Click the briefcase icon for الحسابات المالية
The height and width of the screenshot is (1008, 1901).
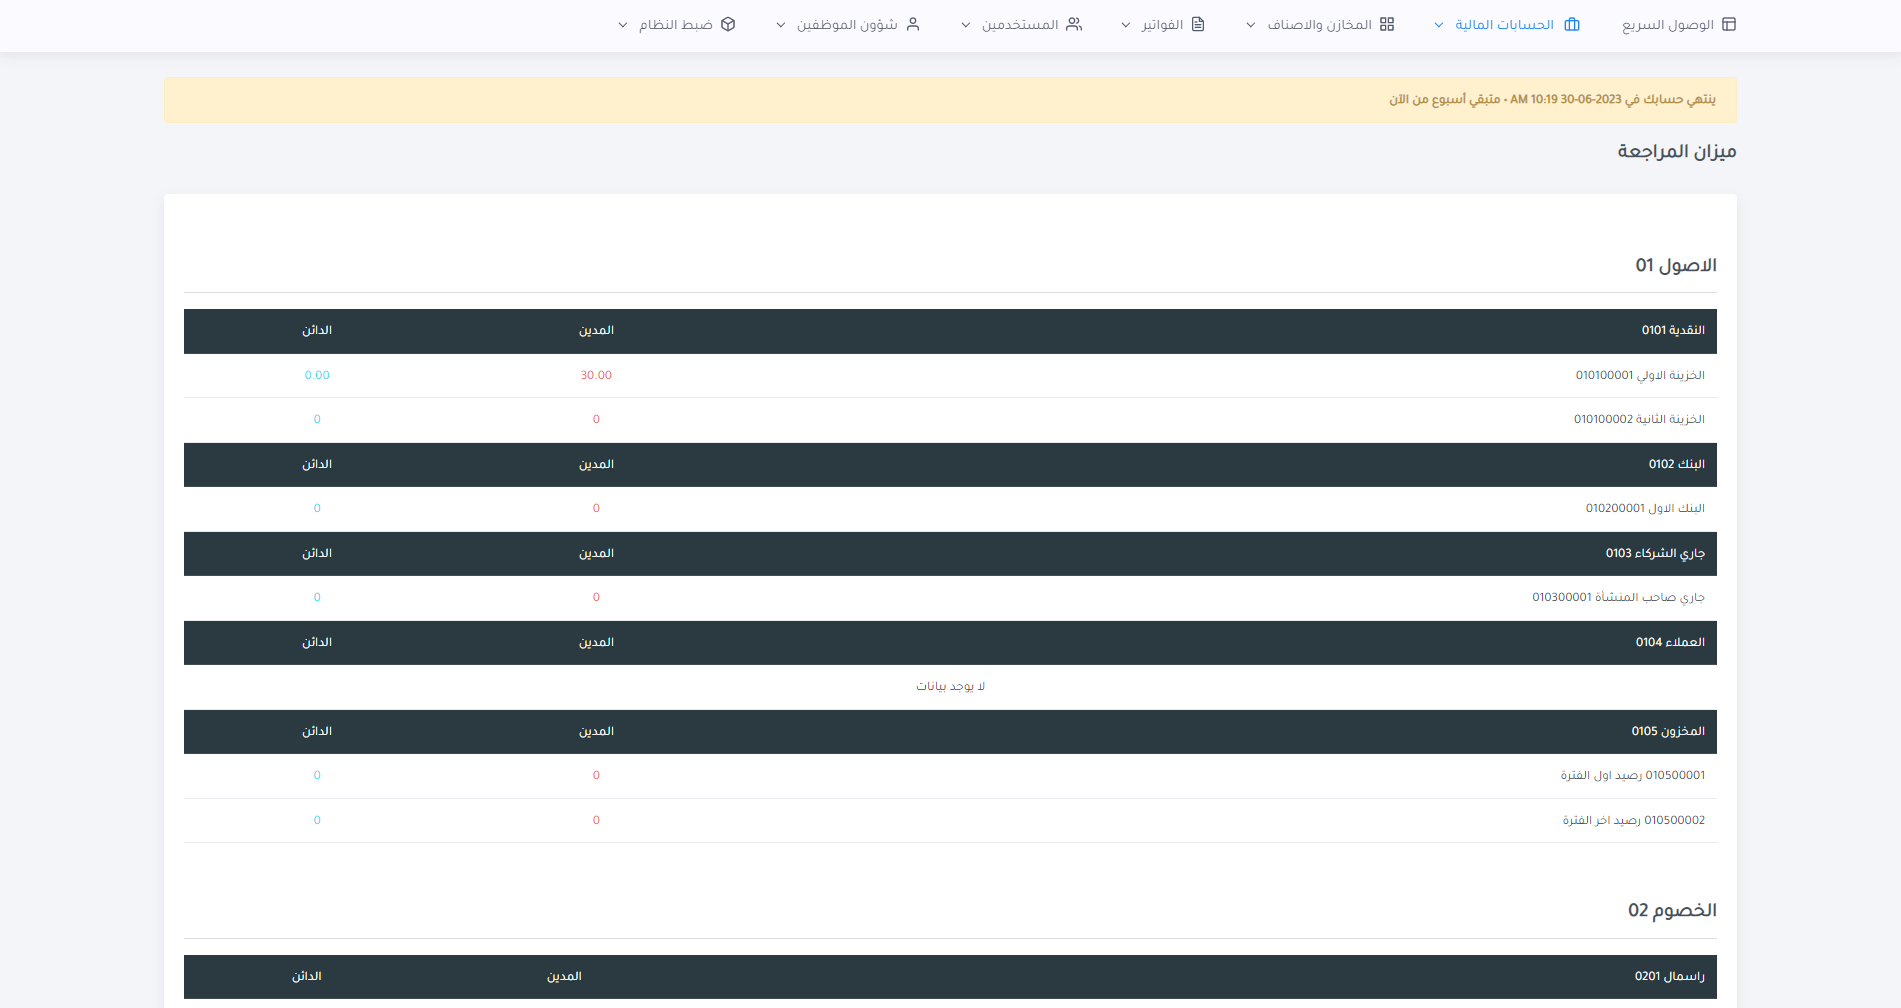1572,24
